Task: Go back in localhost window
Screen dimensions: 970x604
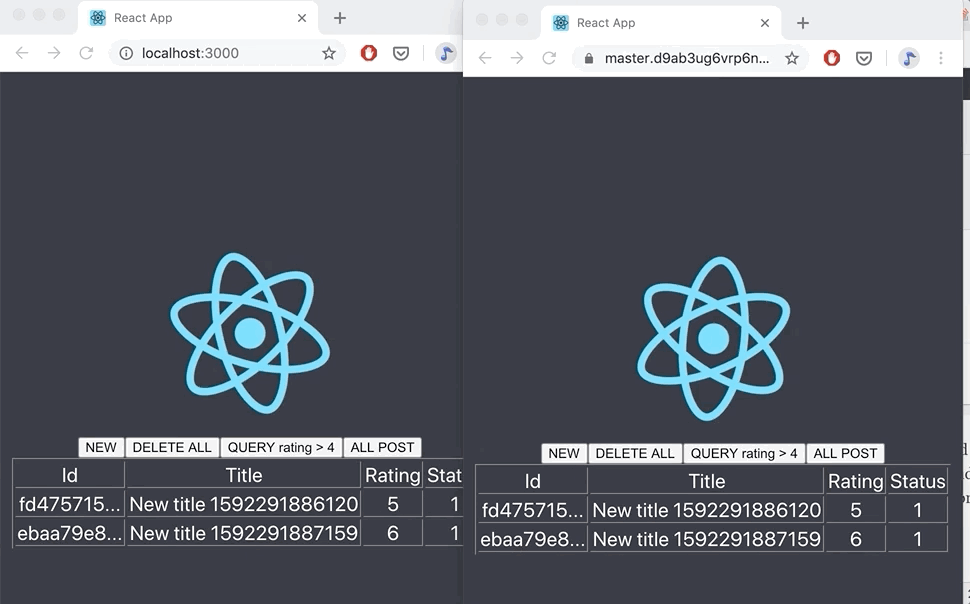Action: pos(22,53)
